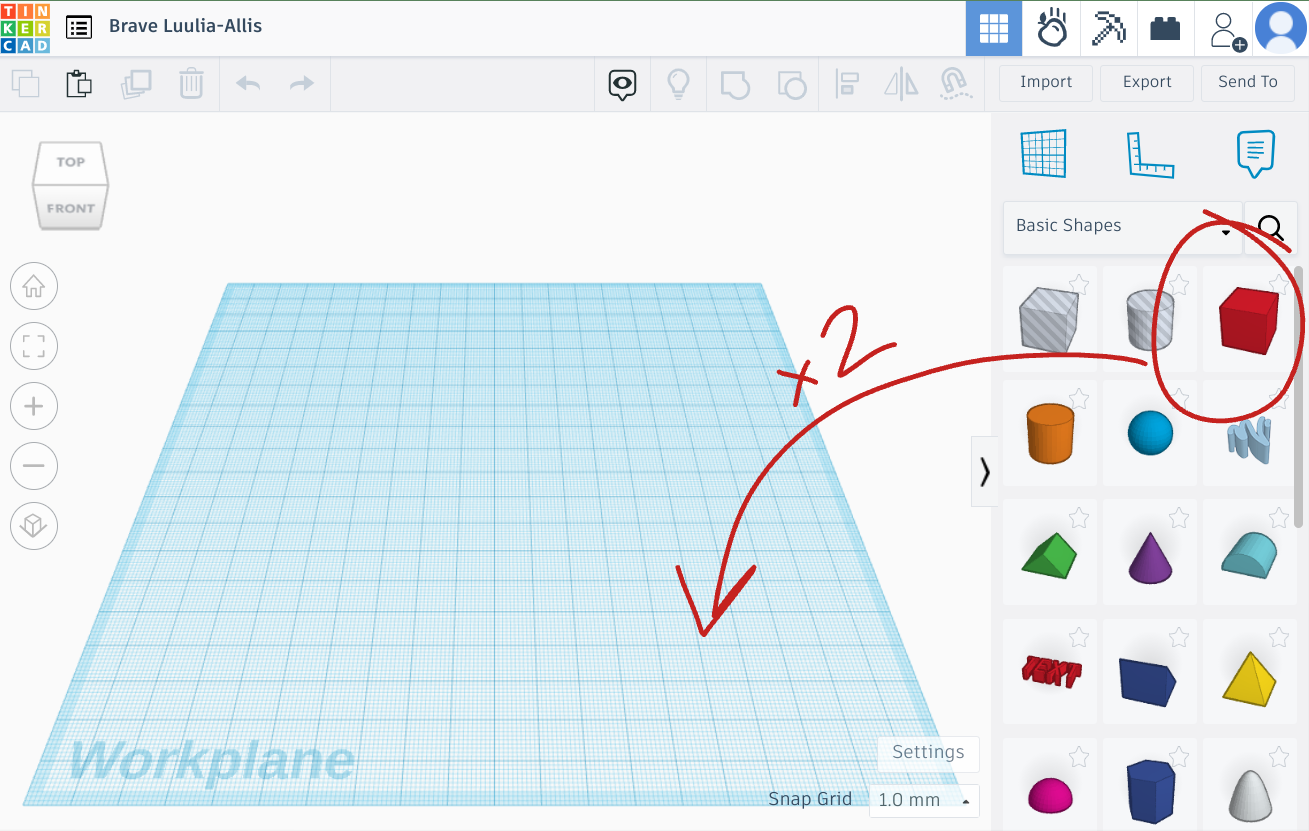This screenshot has width=1309, height=831.
Task: Select the orange Cylinder shape
Action: click(1050, 434)
